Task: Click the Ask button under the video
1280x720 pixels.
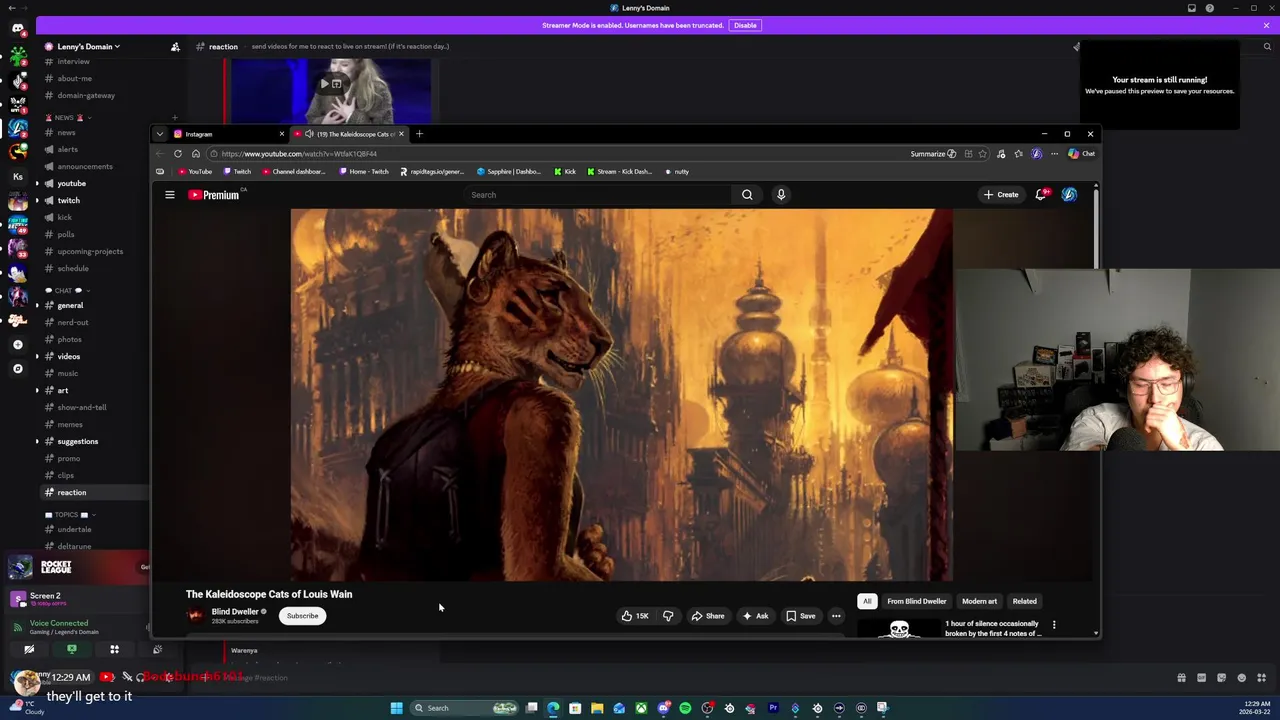Action: coord(755,616)
